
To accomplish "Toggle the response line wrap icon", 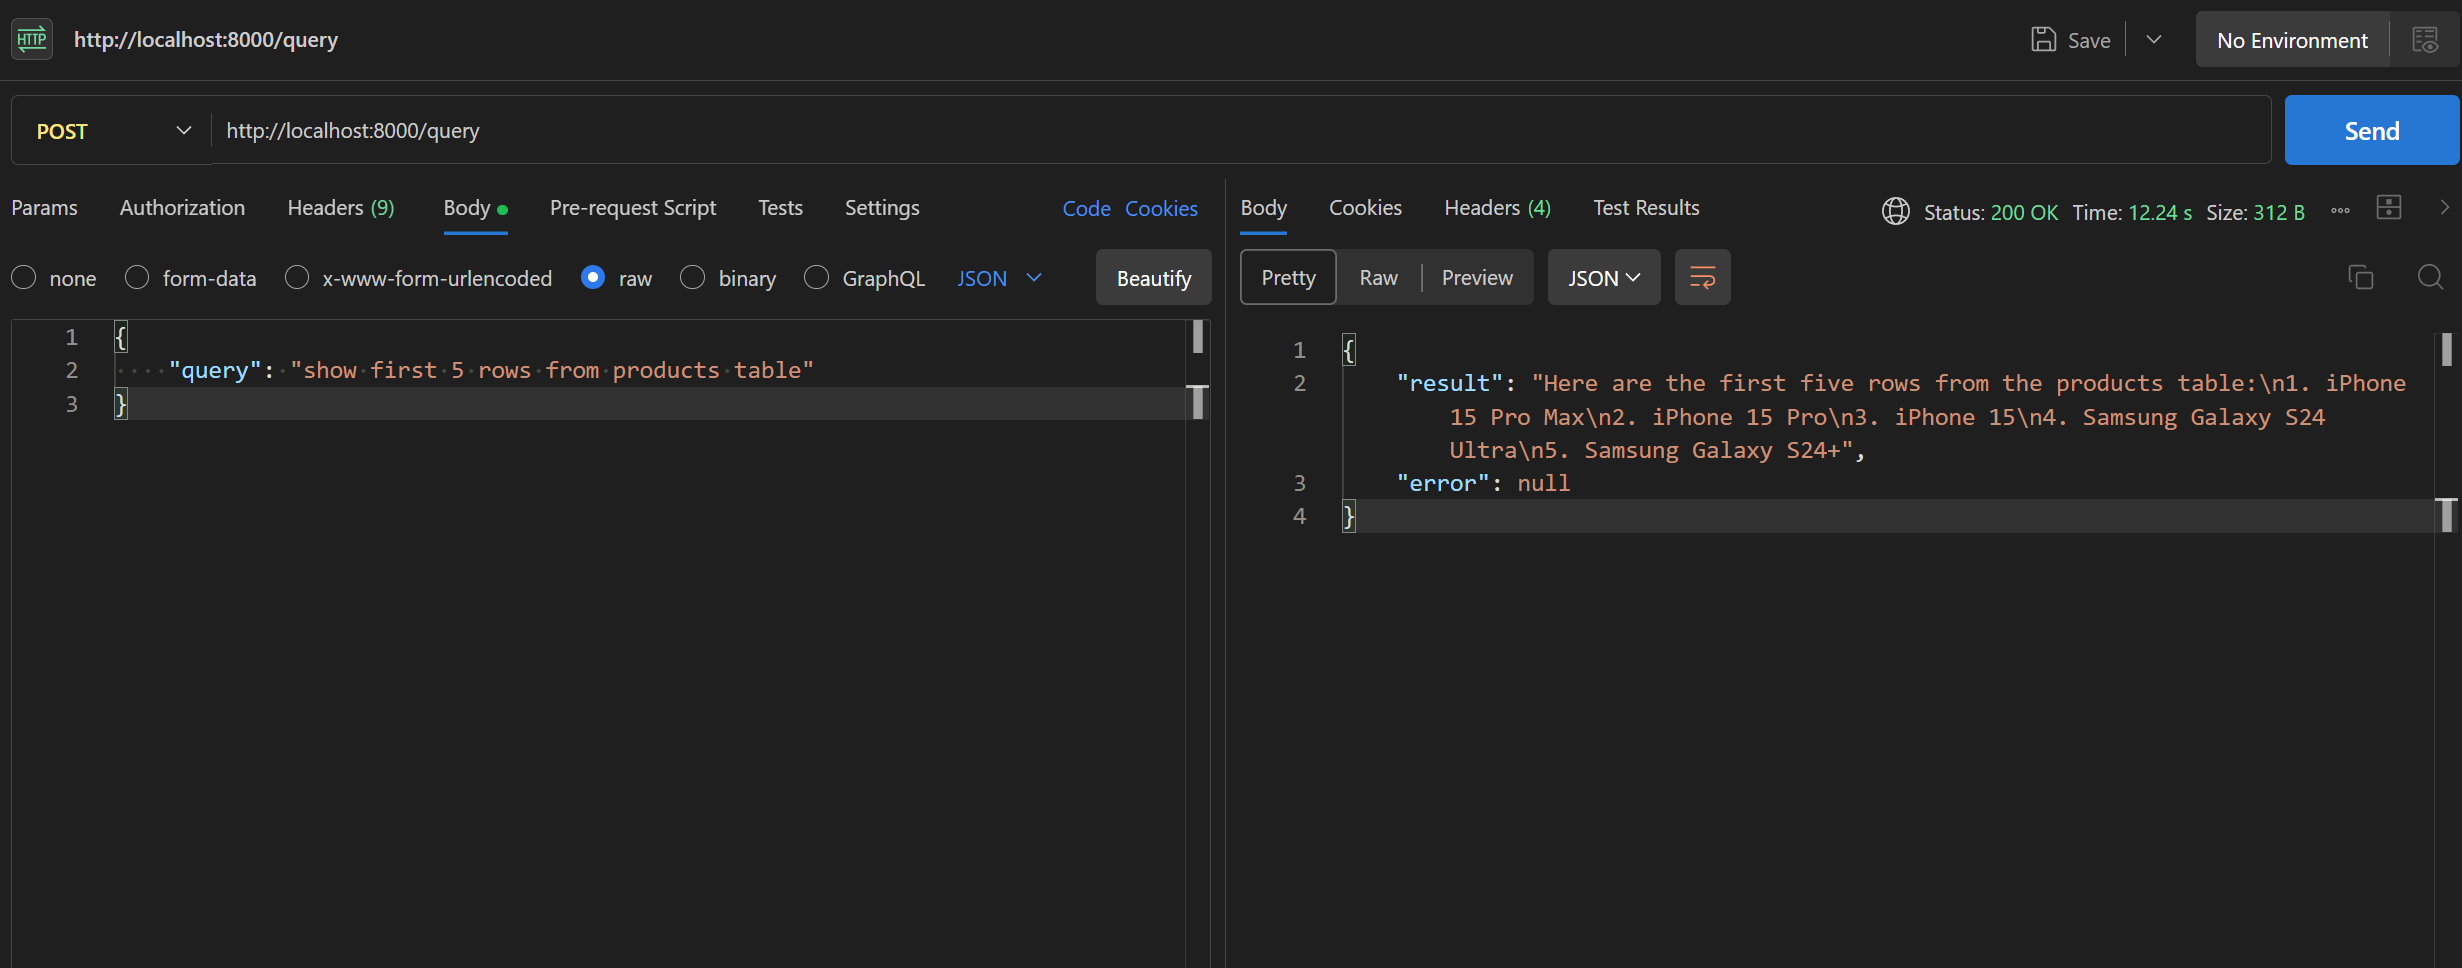I will 1702,277.
